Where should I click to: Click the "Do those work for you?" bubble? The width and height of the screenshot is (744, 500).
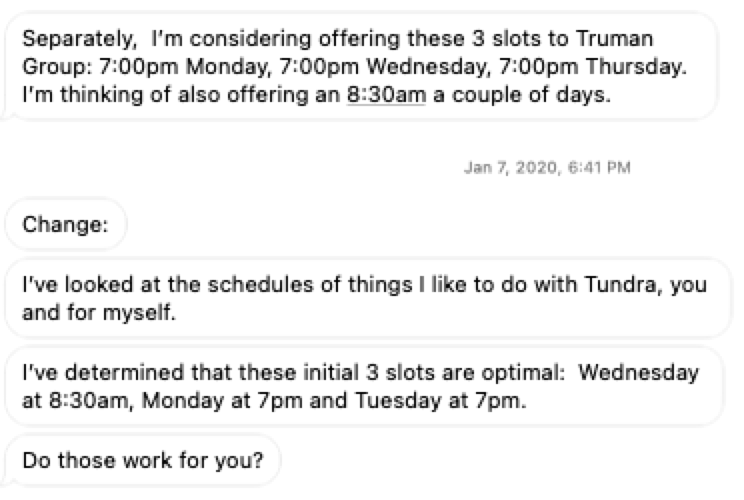(142, 461)
